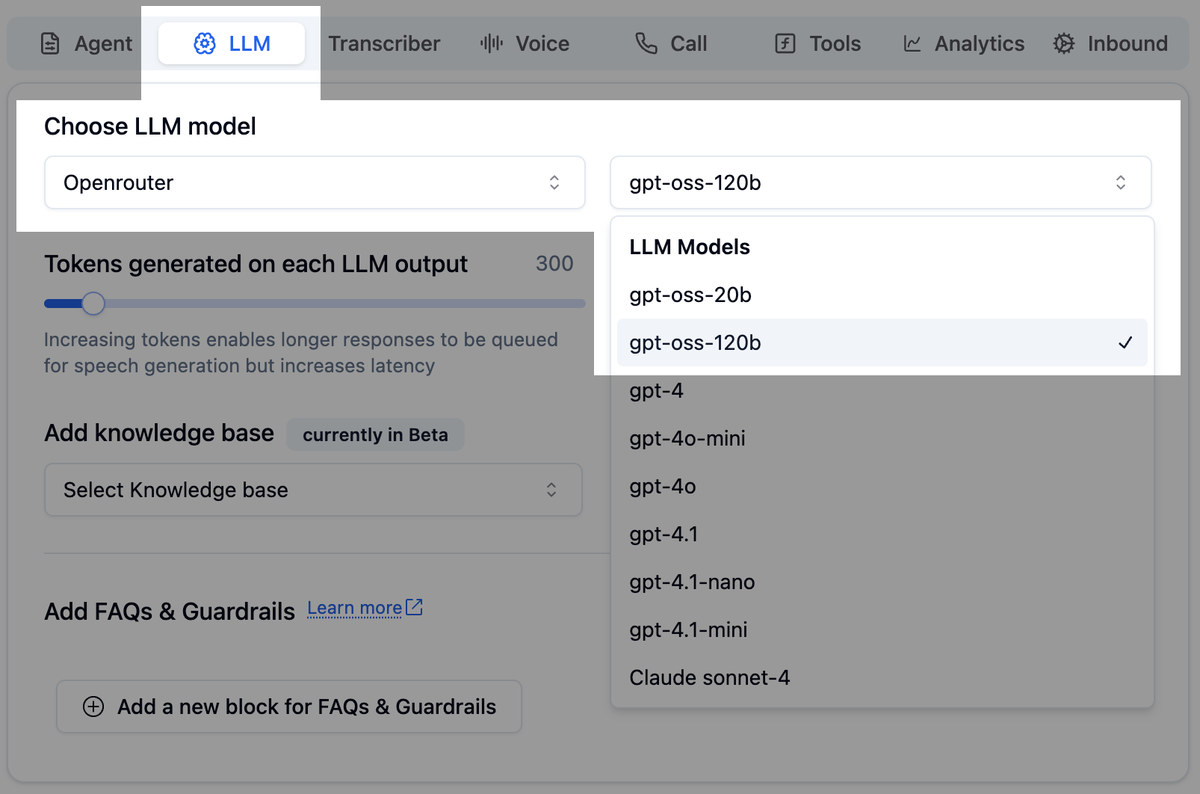Viewport: 1200px width, 794px height.
Task: Choose gpt-4.1-mini from the list
Action: [x=882, y=630]
